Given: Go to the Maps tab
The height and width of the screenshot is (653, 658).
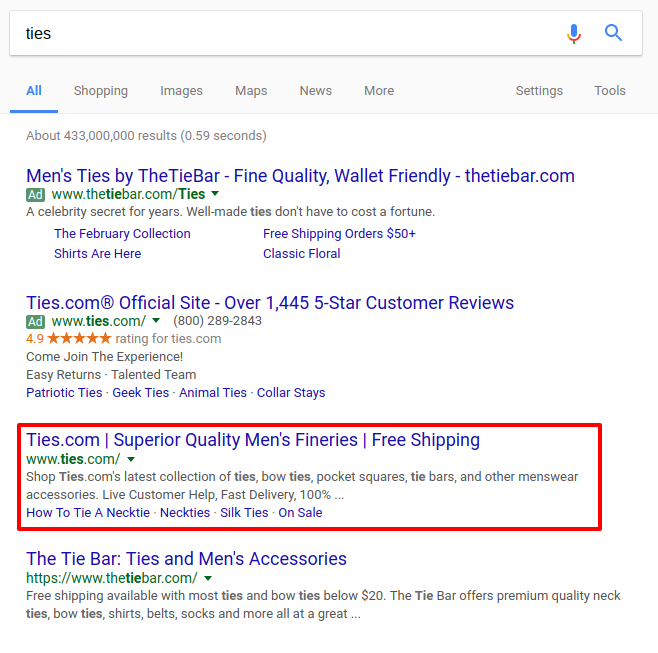Looking at the screenshot, I should click(x=251, y=91).
